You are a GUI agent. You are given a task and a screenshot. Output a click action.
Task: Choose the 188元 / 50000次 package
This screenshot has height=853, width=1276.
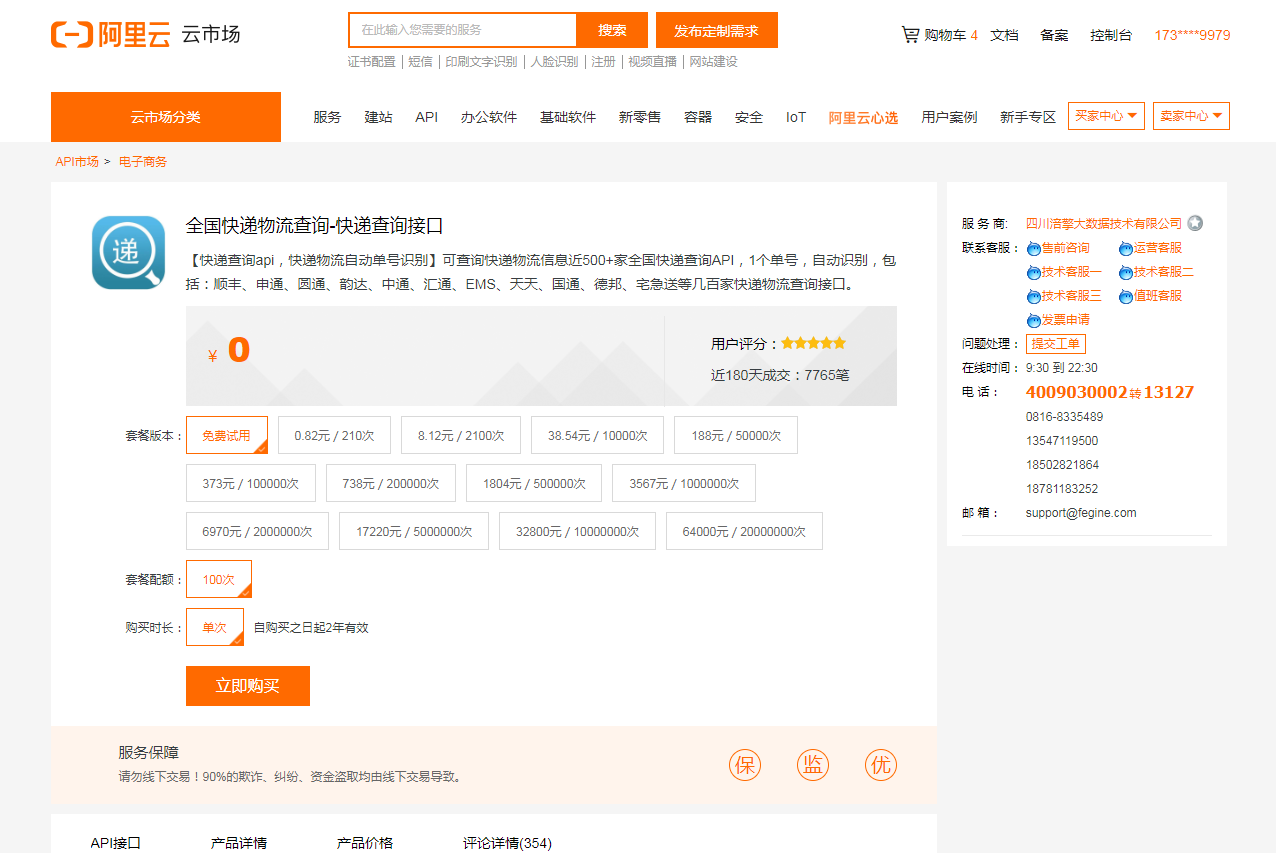pyautogui.click(x=736, y=435)
